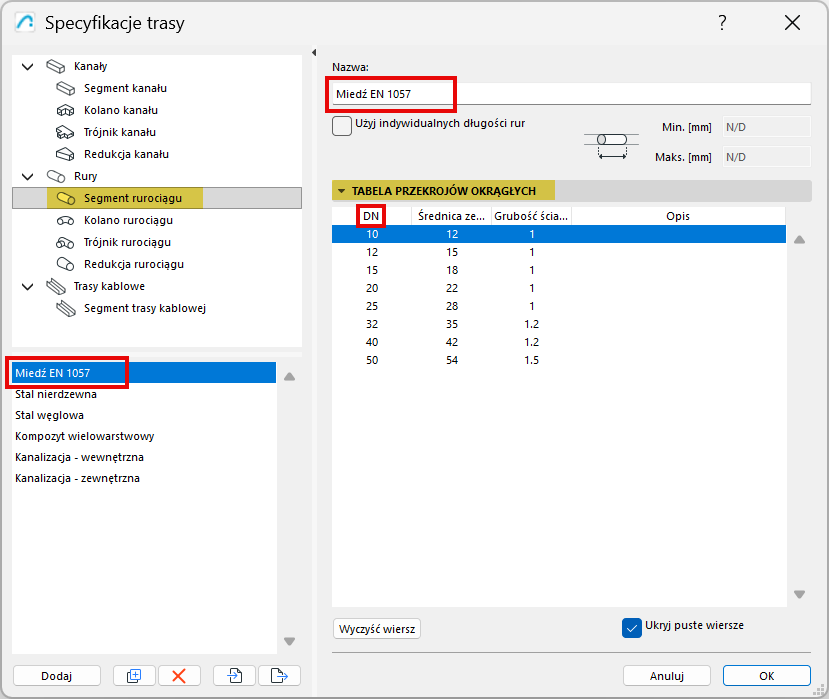Collapse the Kanały tree group
This screenshot has width=829, height=699.
point(27,67)
